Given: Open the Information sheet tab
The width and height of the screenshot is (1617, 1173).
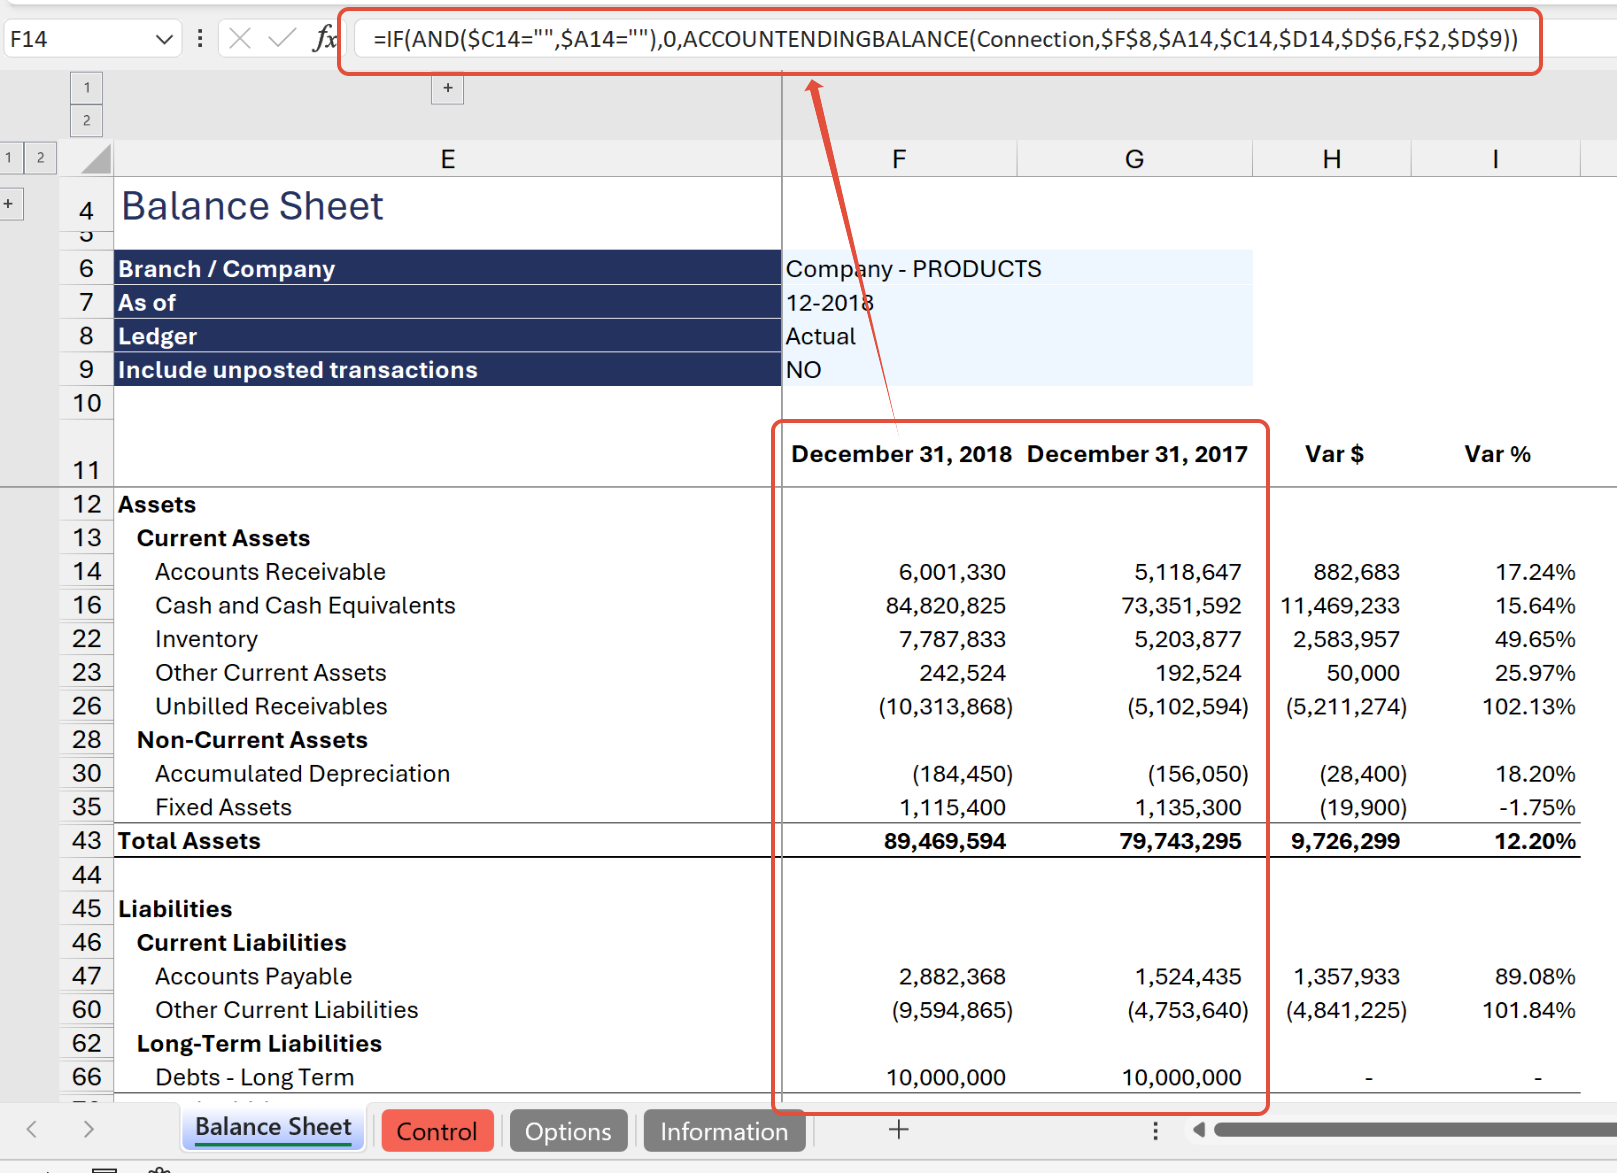Looking at the screenshot, I should [724, 1131].
